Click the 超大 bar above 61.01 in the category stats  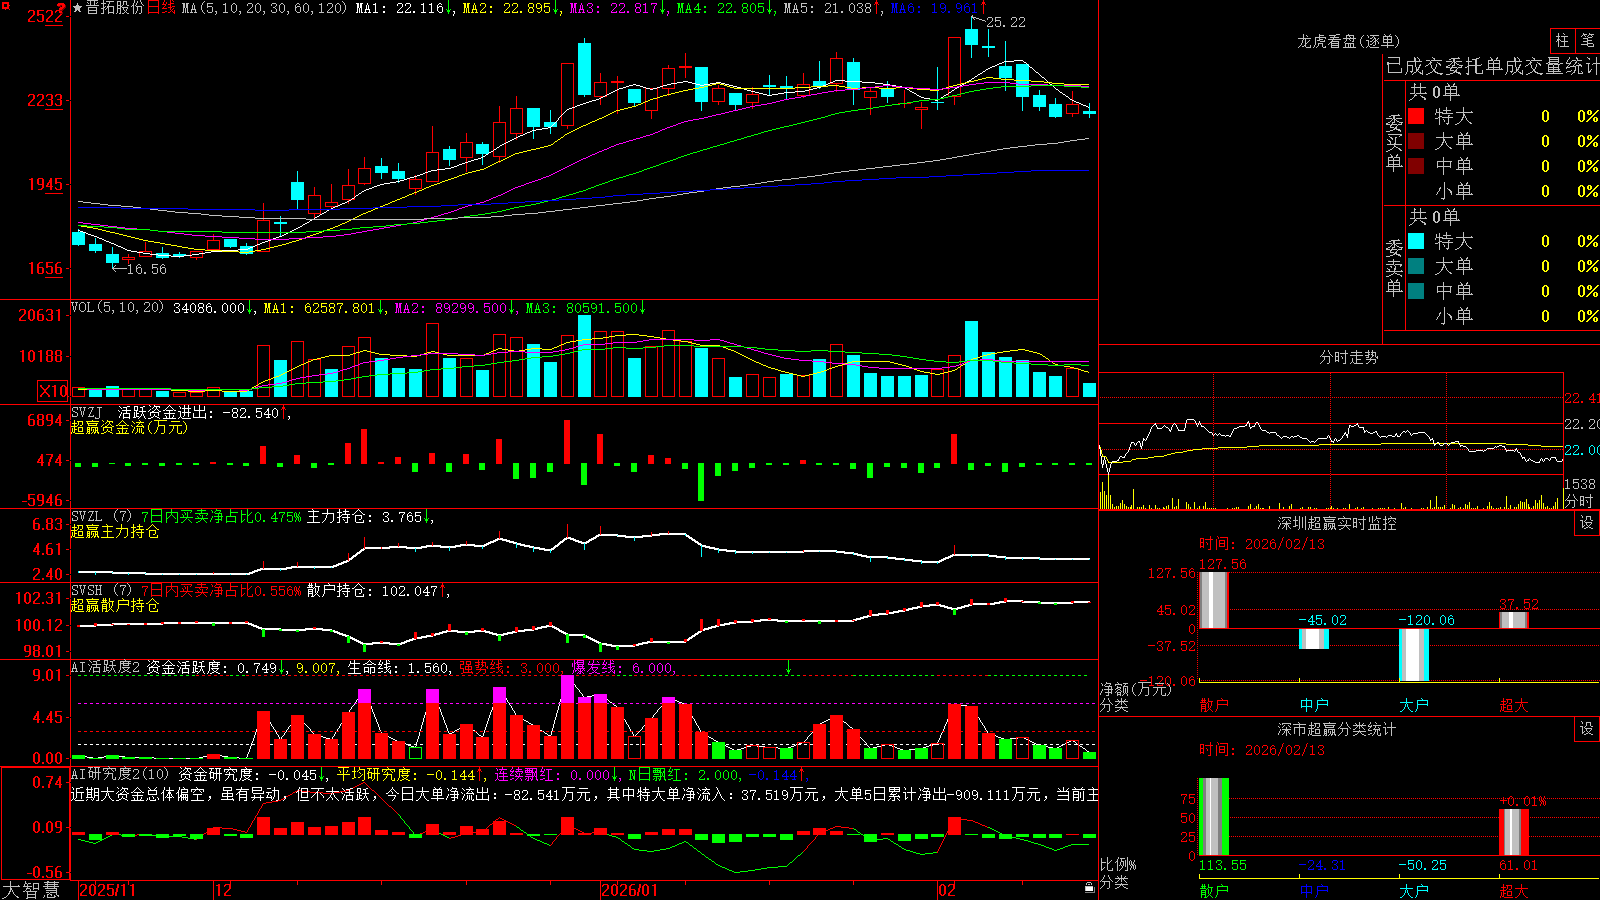pos(1513,832)
